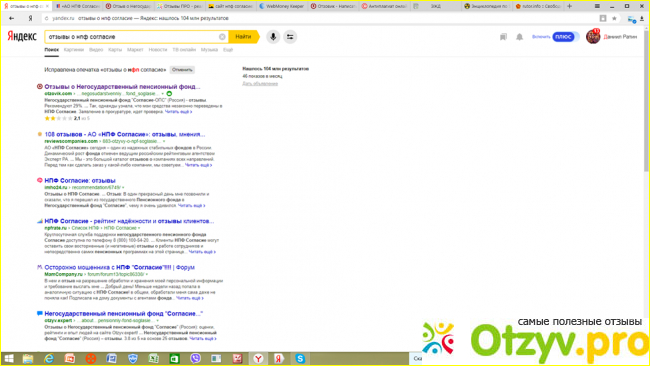The image size is (650, 366).
Task: Open the notifications bell icon
Action: (x=519, y=37)
